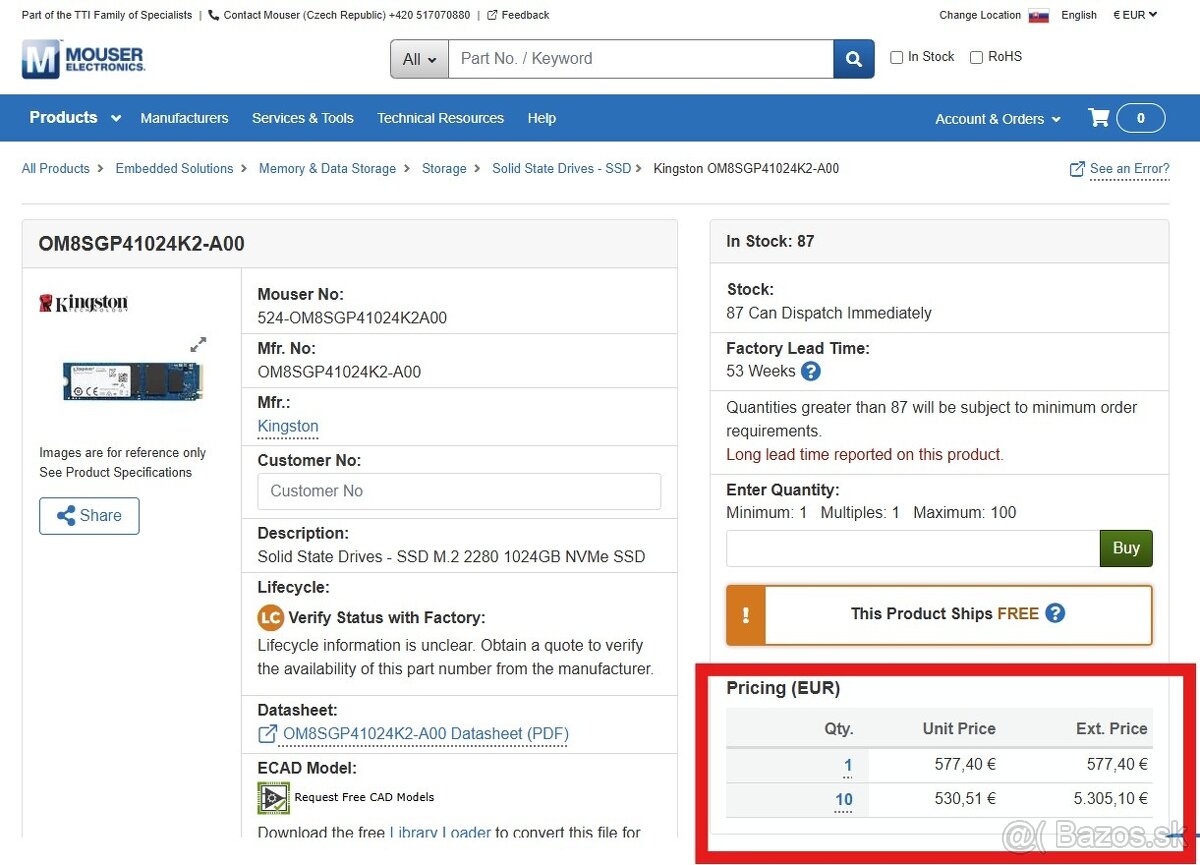Screen dimensions: 1200x865
Task: Click the green Buy button
Action: pyautogui.click(x=1126, y=548)
